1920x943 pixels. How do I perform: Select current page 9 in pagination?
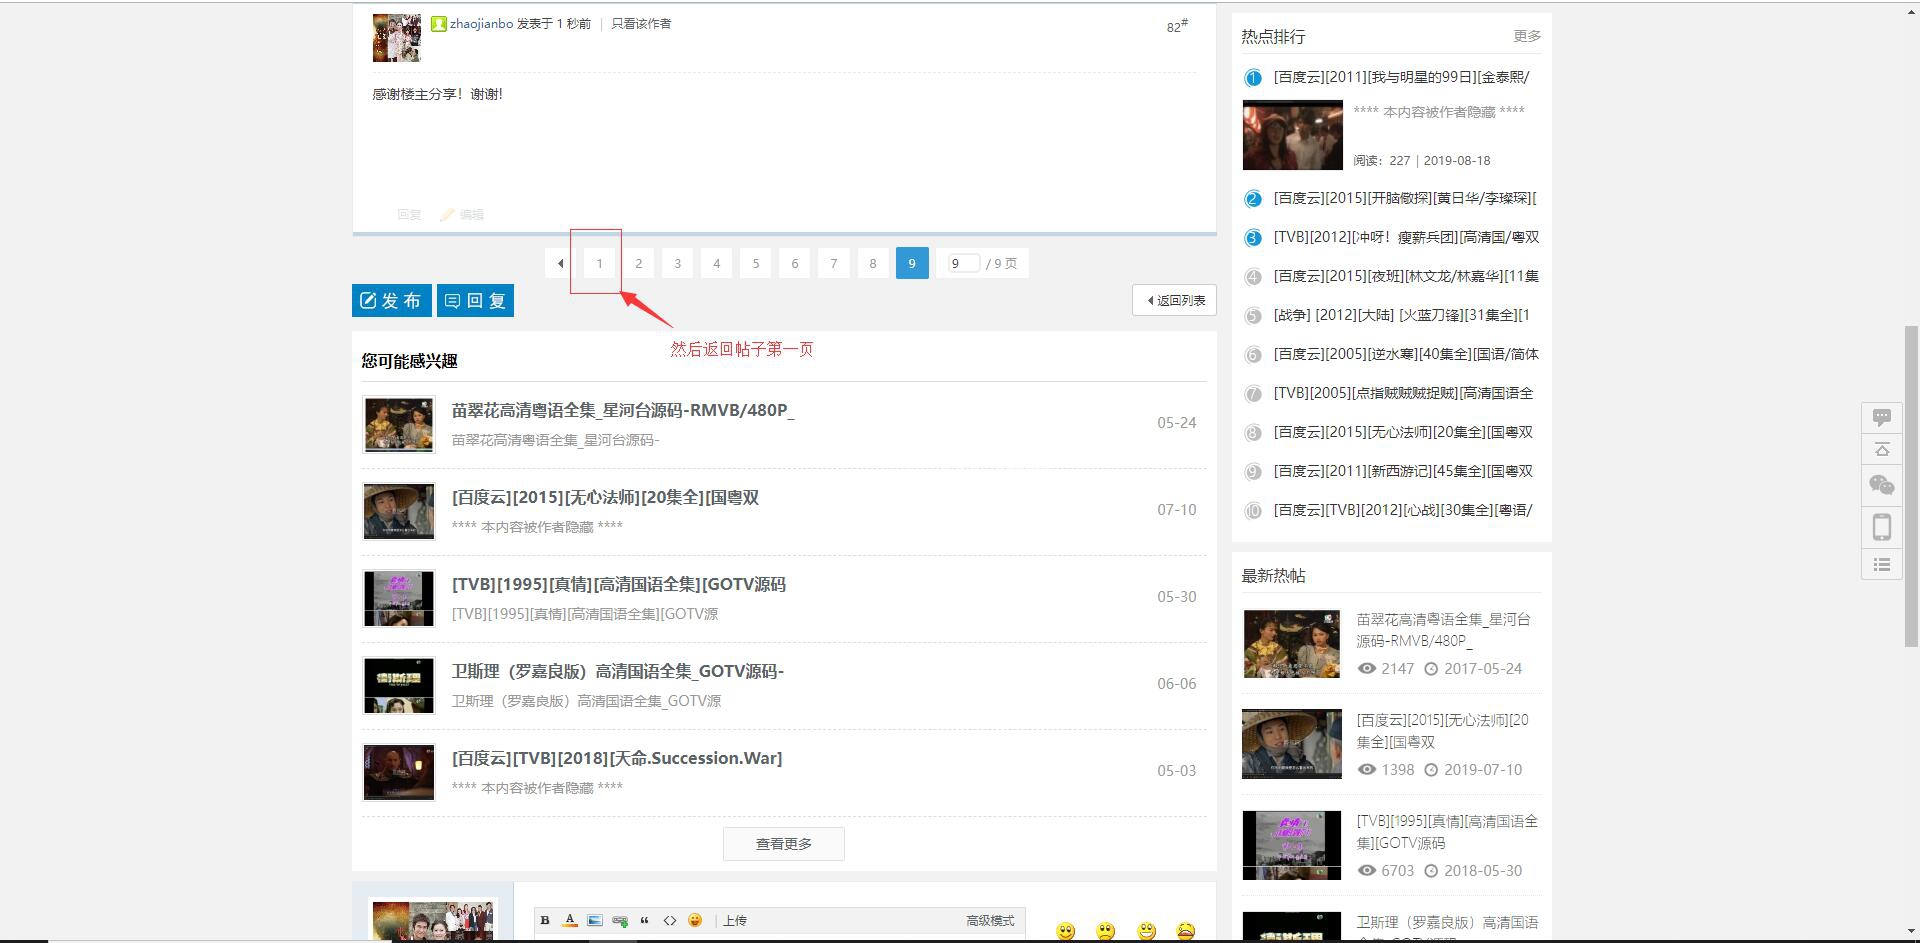click(912, 263)
